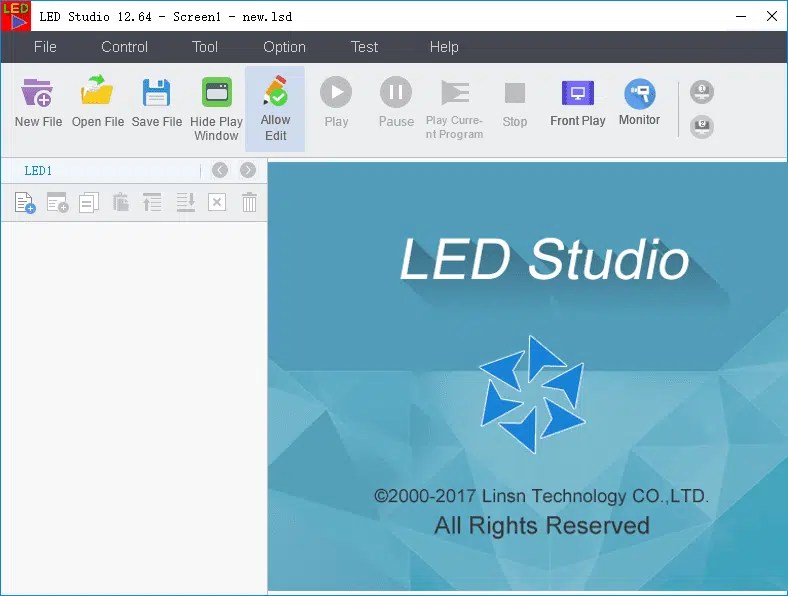This screenshot has height=596, width=788.
Task: Open the Test menu
Action: pyautogui.click(x=364, y=47)
